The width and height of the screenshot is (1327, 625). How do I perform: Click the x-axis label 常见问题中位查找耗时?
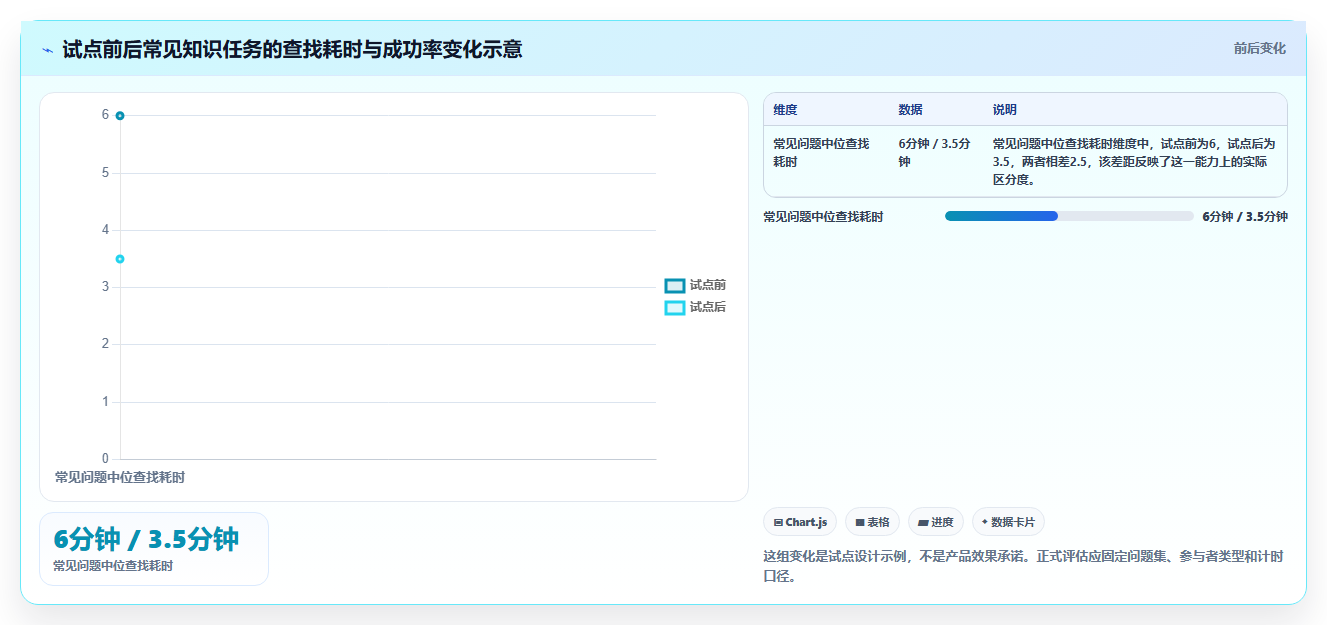tap(120, 478)
